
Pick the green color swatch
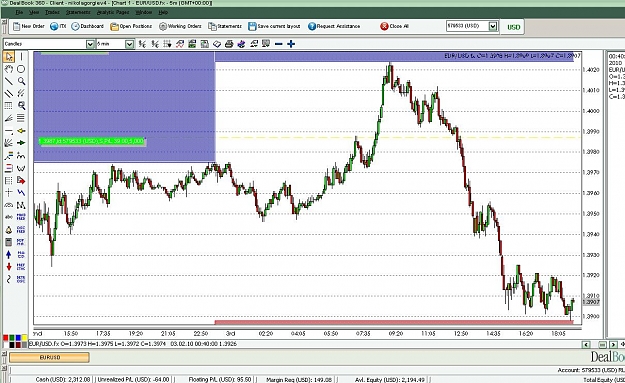tap(12, 338)
